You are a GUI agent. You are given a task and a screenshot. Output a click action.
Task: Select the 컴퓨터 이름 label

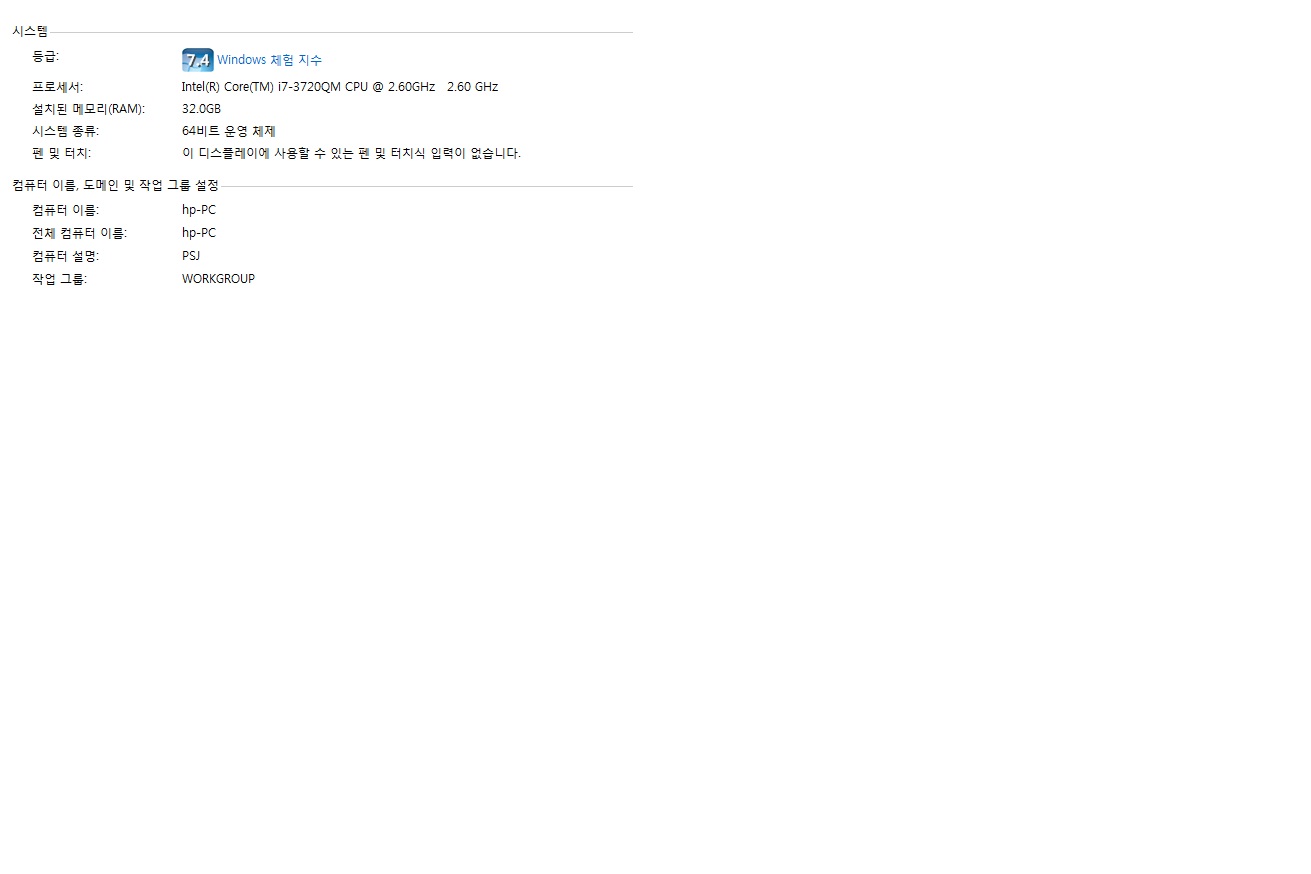coord(66,210)
